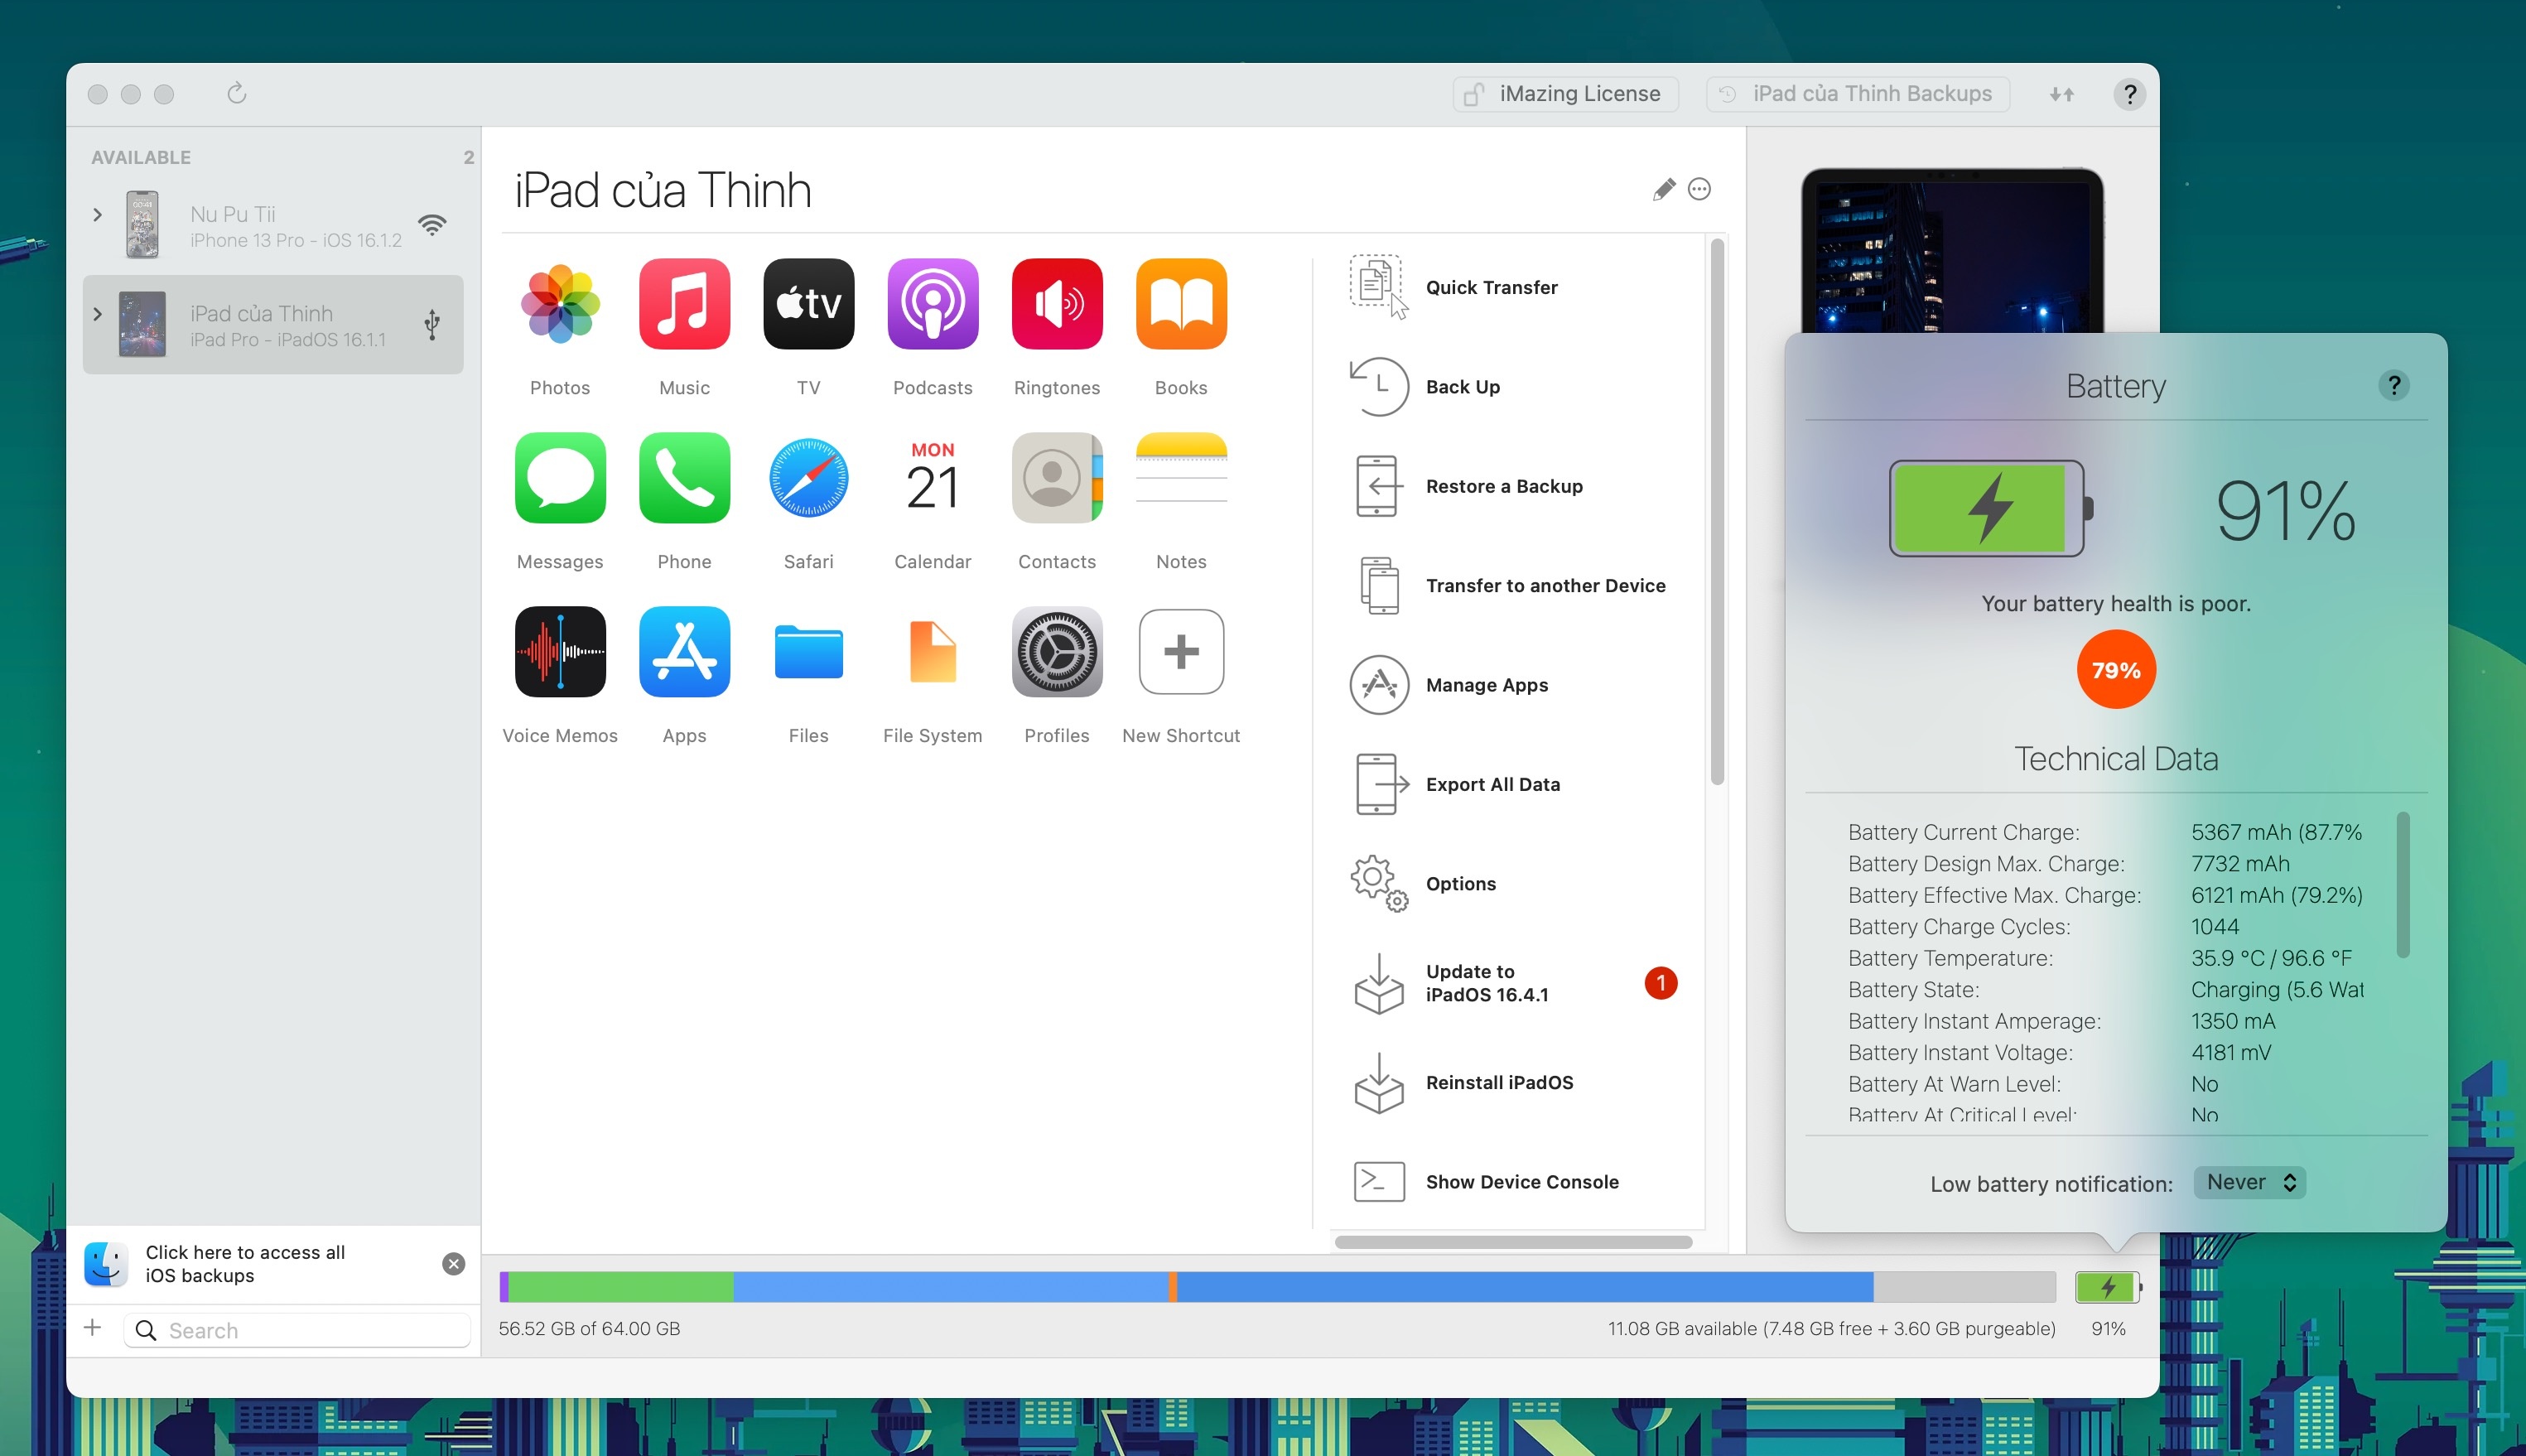Expand the Nu Pu Tii iPhone entry
2526x1456 pixels.
click(x=97, y=214)
